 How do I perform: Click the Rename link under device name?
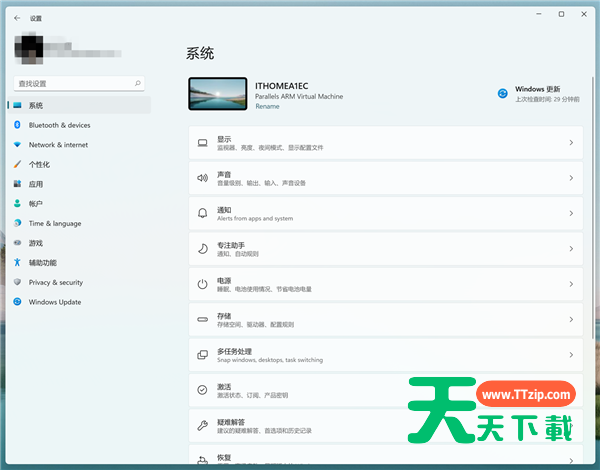[267, 106]
